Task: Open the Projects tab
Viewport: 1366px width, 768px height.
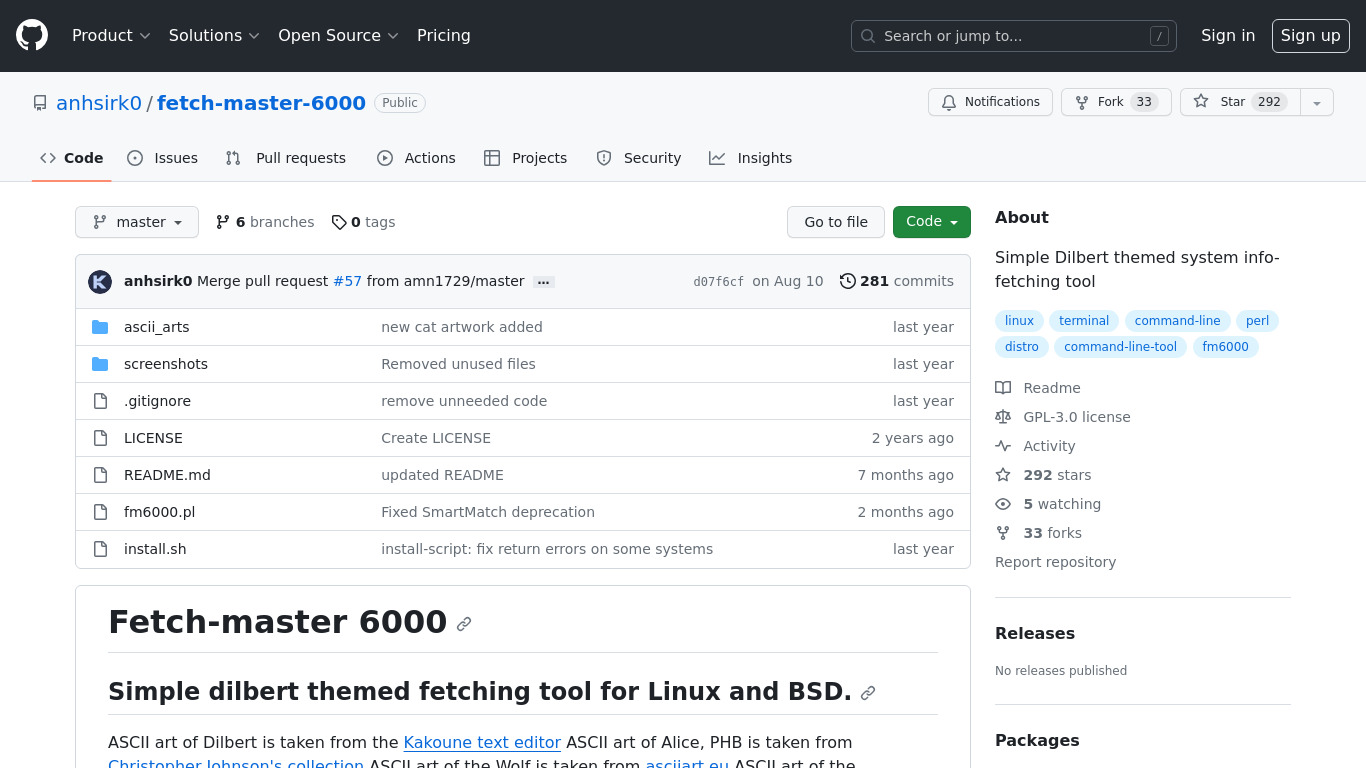Action: [526, 158]
